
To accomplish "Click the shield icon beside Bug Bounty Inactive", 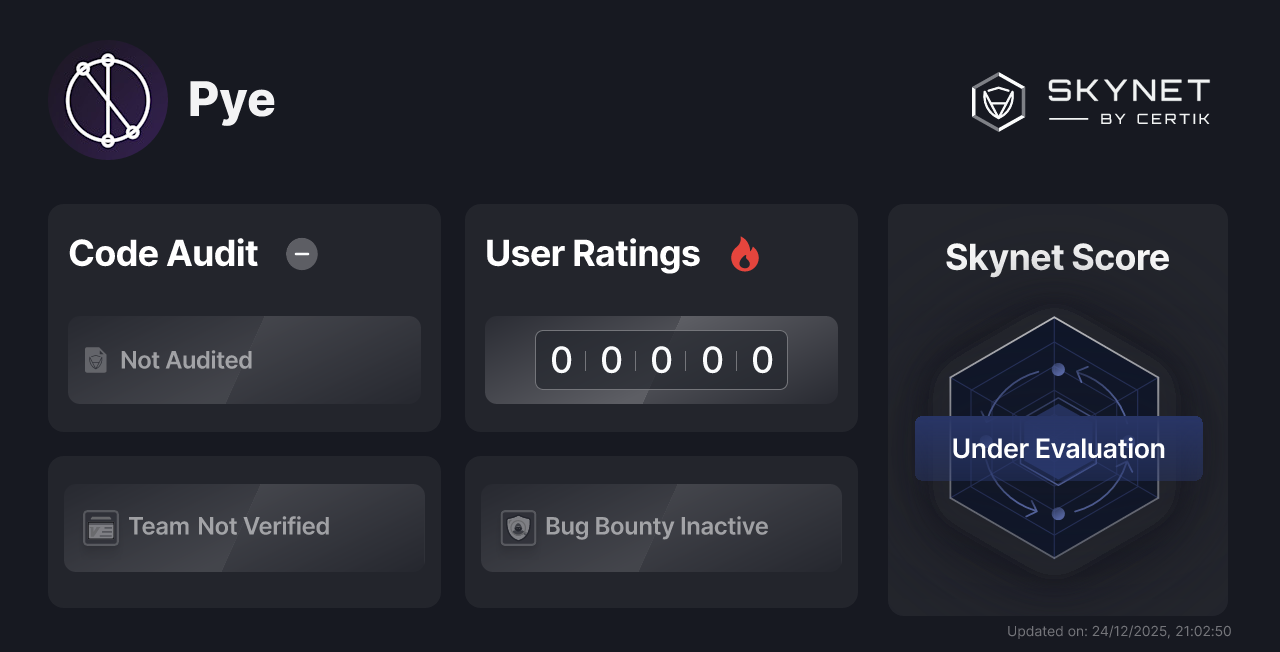I will 517,527.
